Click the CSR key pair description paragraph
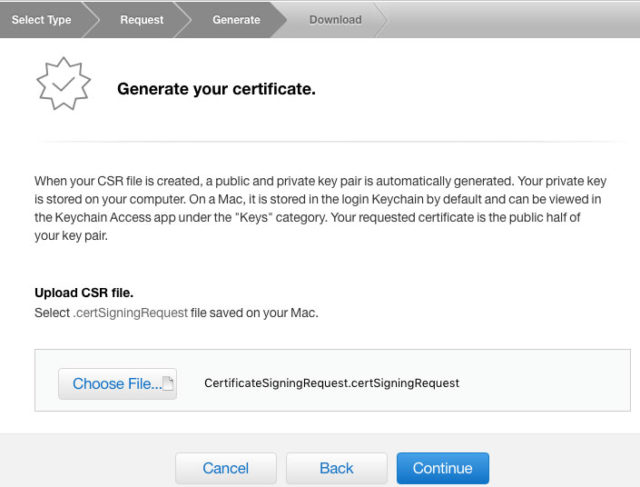Screen dimensions: 640x487 pyautogui.click(x=320, y=208)
